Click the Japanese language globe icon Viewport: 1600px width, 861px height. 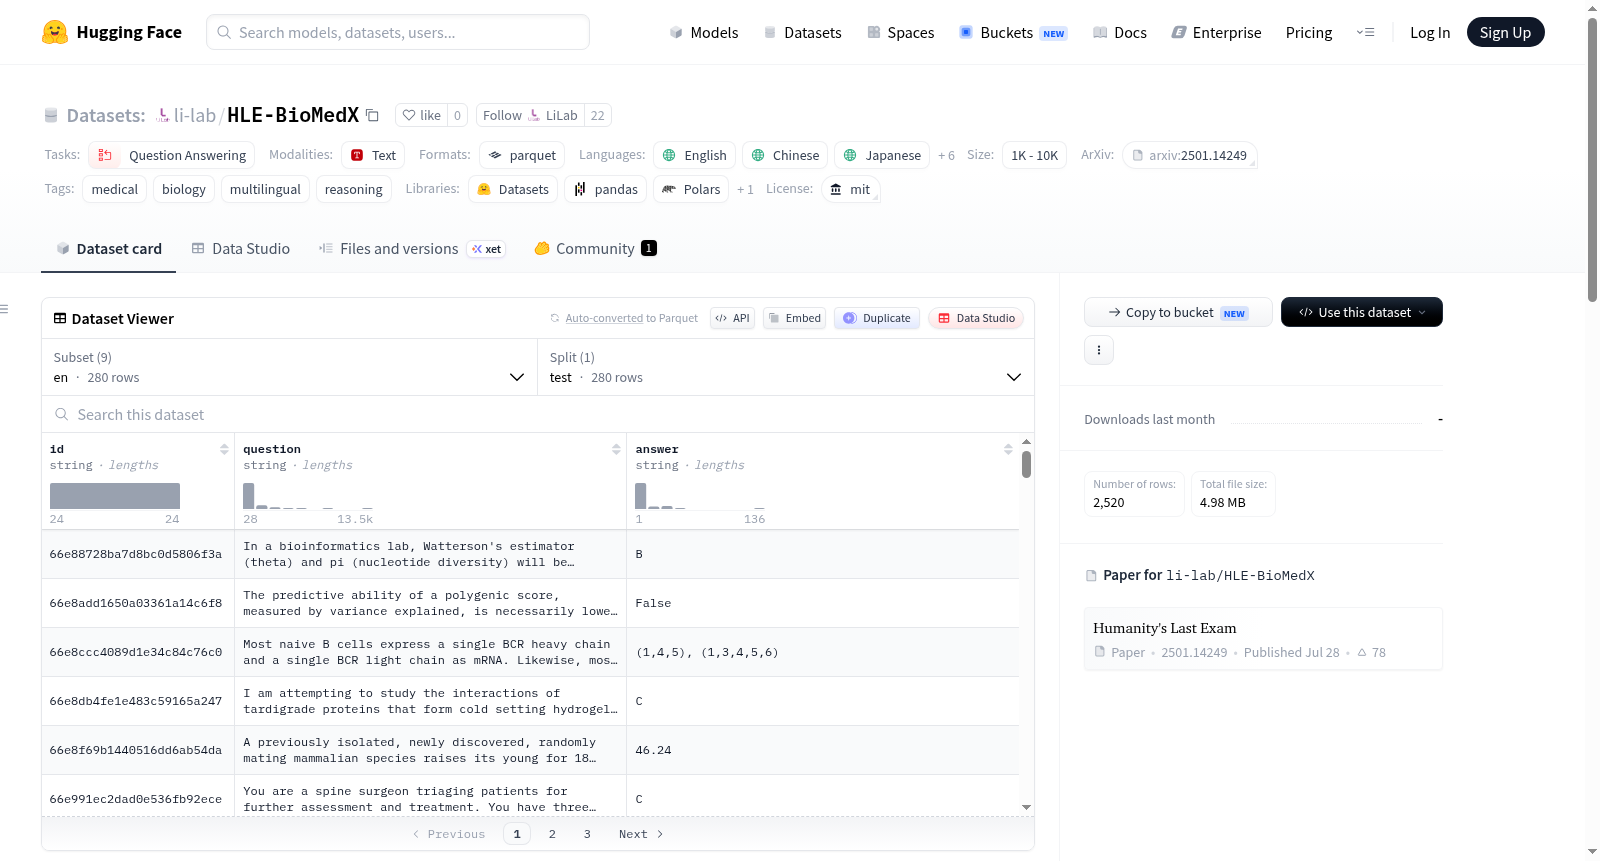click(x=850, y=155)
